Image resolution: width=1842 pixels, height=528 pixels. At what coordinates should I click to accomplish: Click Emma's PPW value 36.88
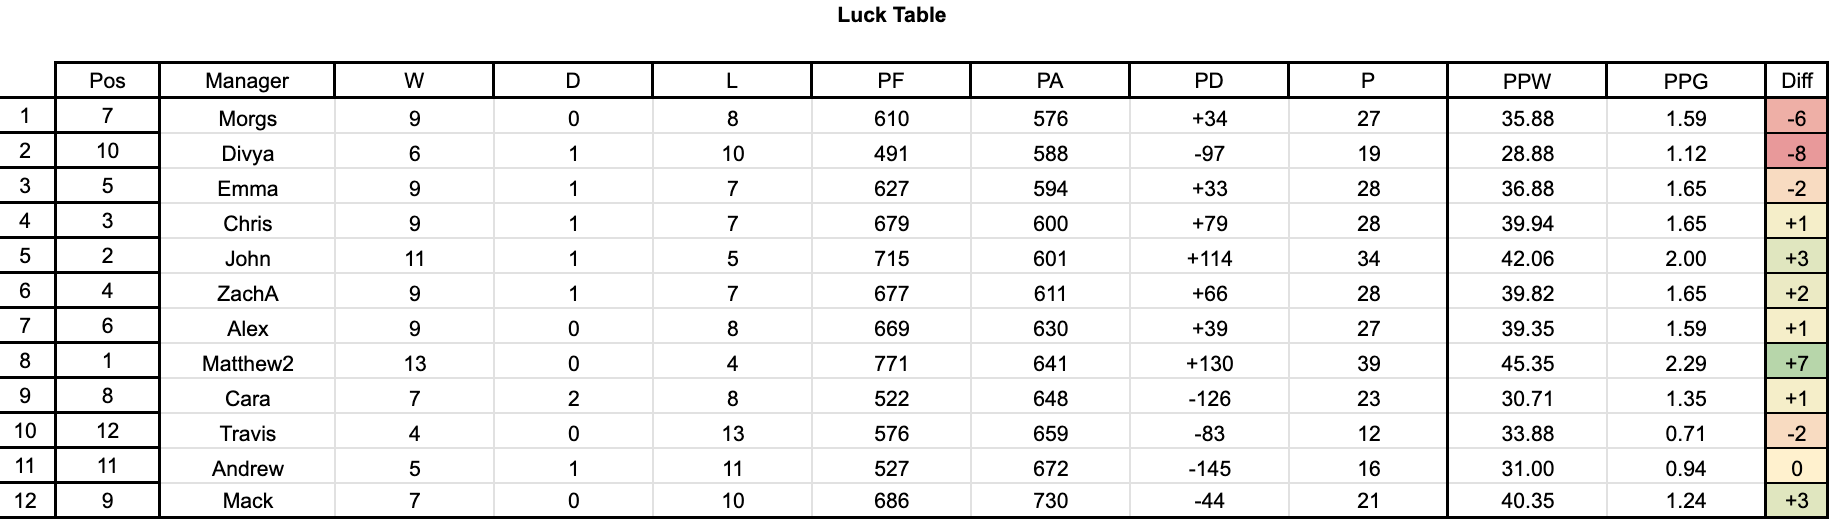coord(1527,189)
